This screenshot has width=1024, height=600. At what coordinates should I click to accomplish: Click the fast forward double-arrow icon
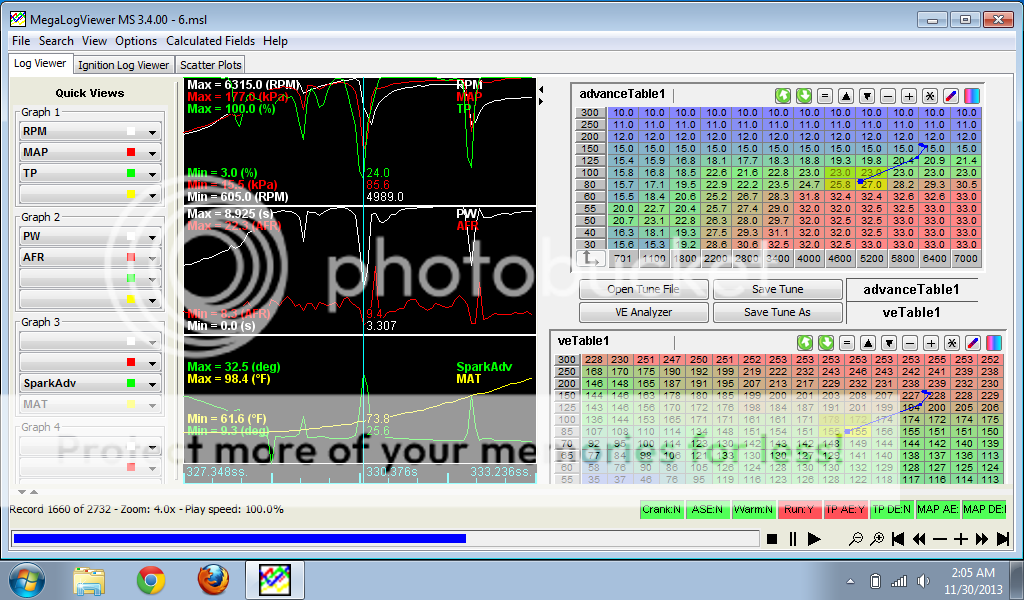pyautogui.click(x=982, y=539)
